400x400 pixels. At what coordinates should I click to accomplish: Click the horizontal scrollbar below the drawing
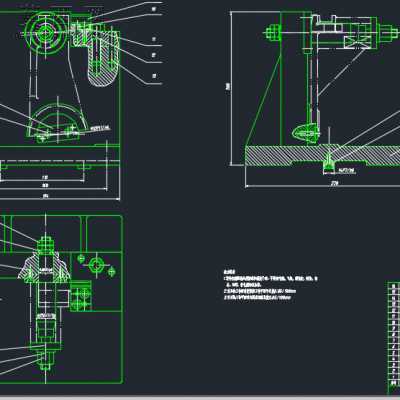tap(200, 398)
